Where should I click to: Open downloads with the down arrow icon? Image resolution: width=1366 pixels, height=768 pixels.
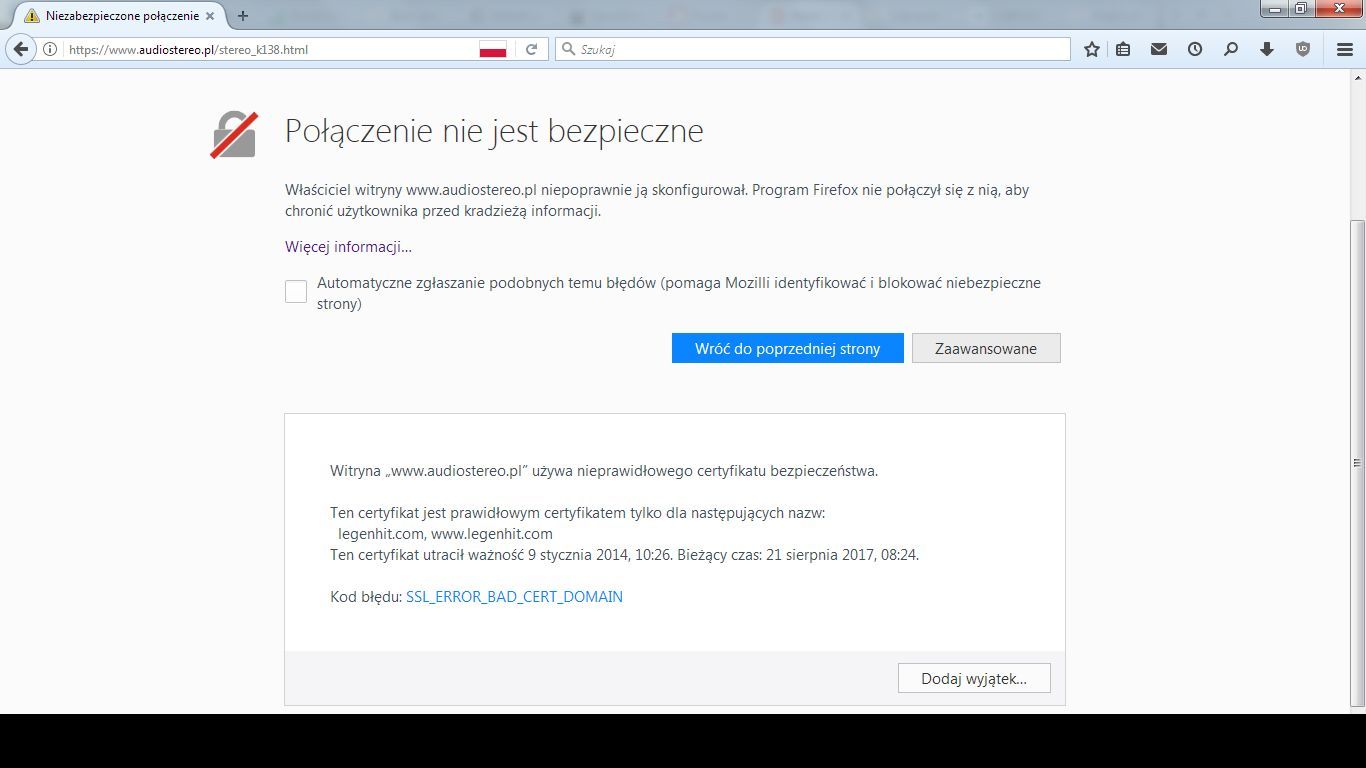coord(1267,49)
